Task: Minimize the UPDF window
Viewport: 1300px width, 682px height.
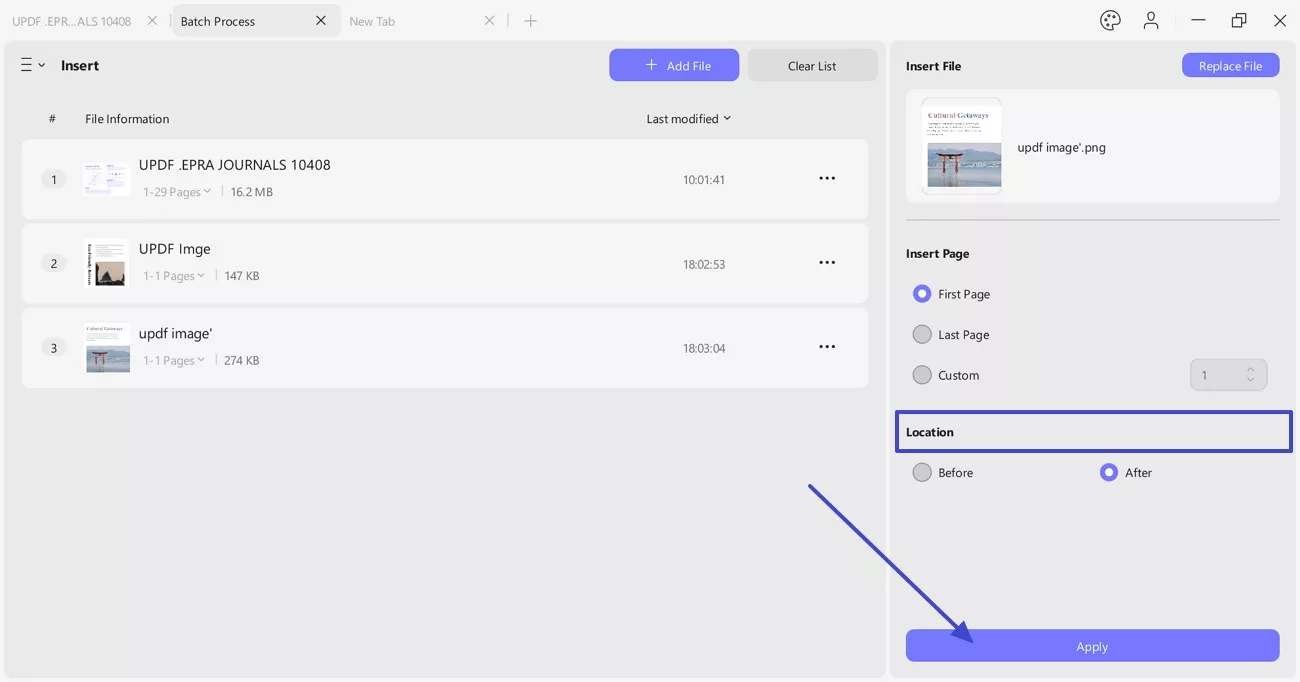Action: click(1196, 21)
